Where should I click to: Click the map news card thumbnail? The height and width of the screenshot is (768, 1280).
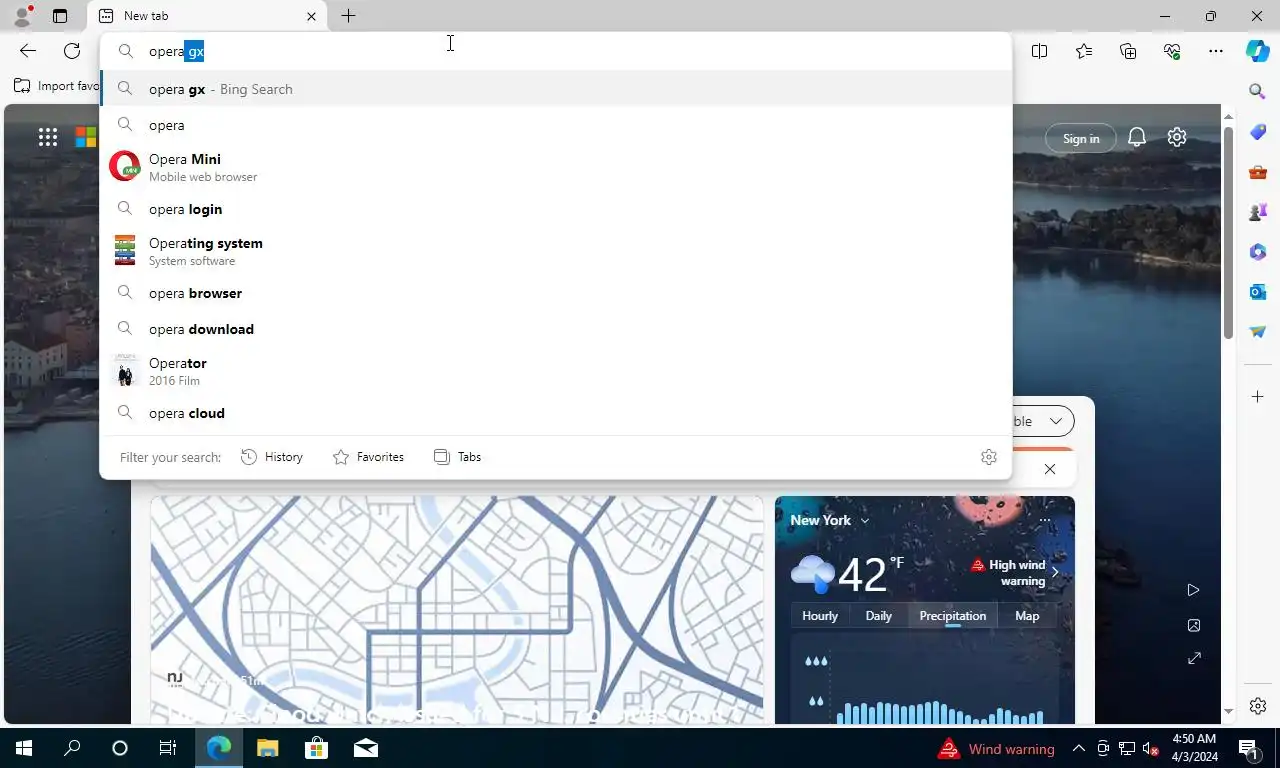pos(457,610)
